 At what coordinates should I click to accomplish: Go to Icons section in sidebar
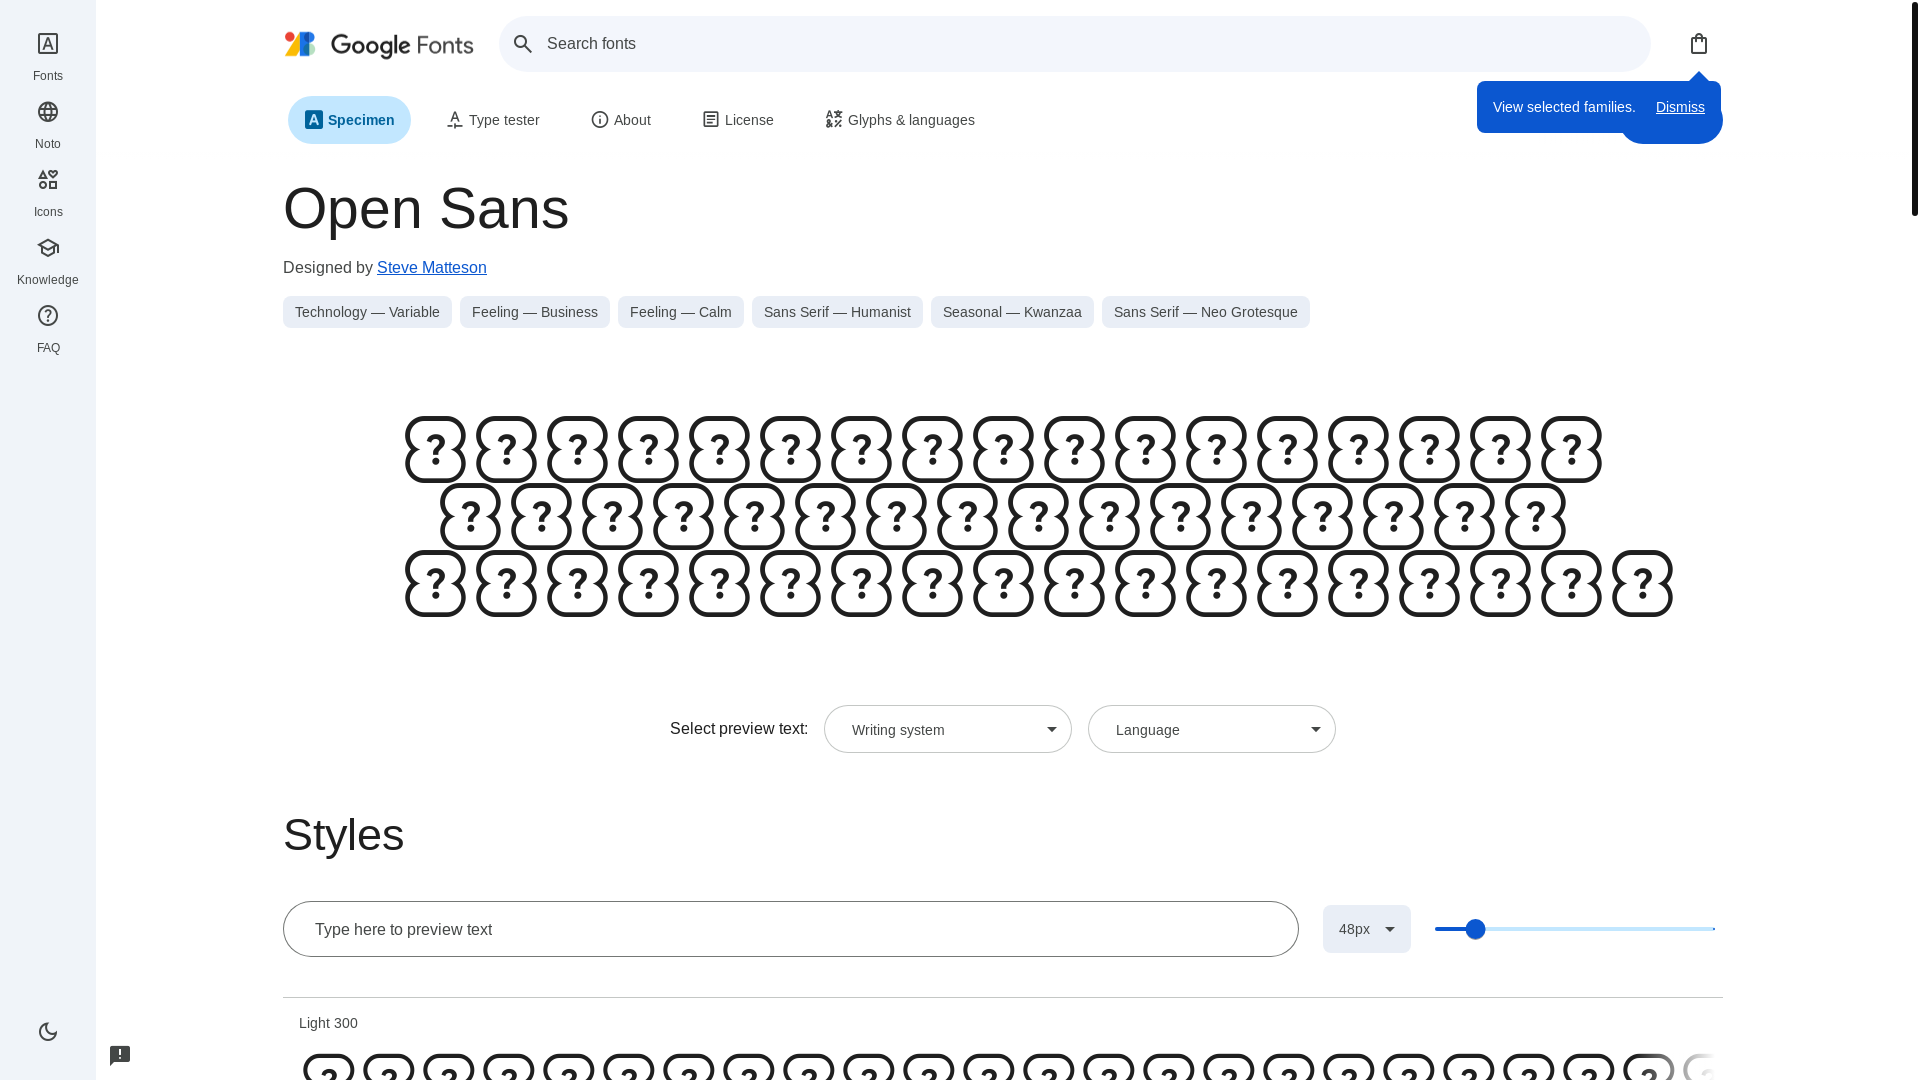coord(48,192)
